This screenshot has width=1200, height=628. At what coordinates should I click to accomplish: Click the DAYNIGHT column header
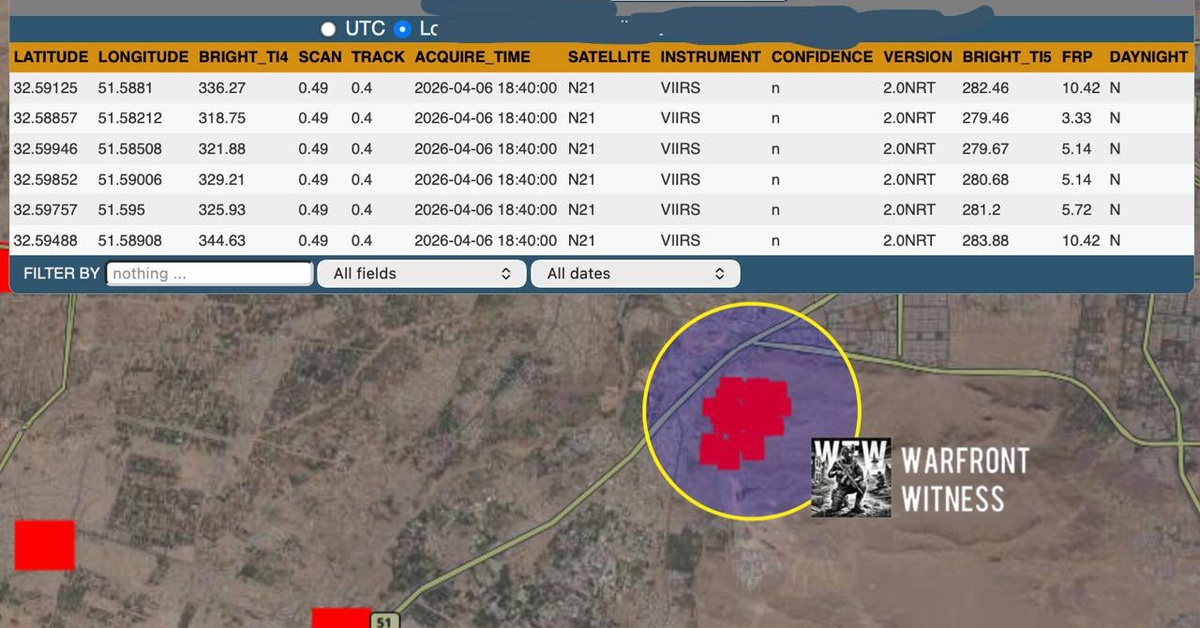point(1148,57)
